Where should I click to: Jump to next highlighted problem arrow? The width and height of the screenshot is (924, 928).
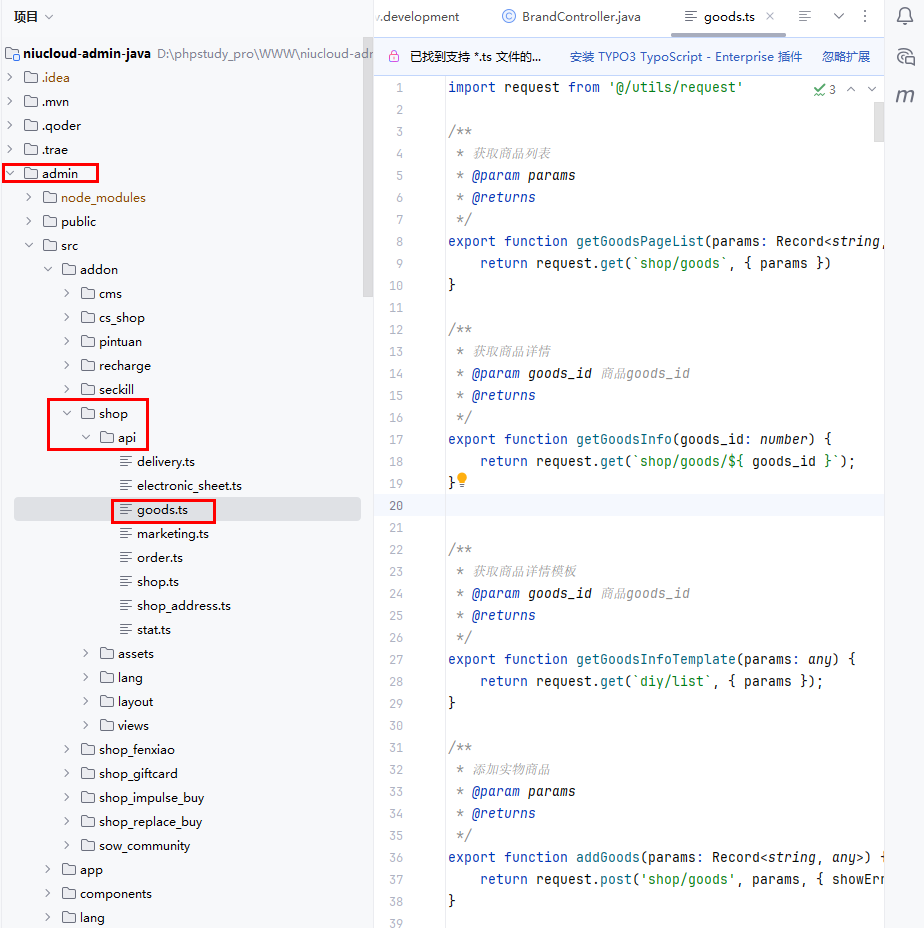871,89
